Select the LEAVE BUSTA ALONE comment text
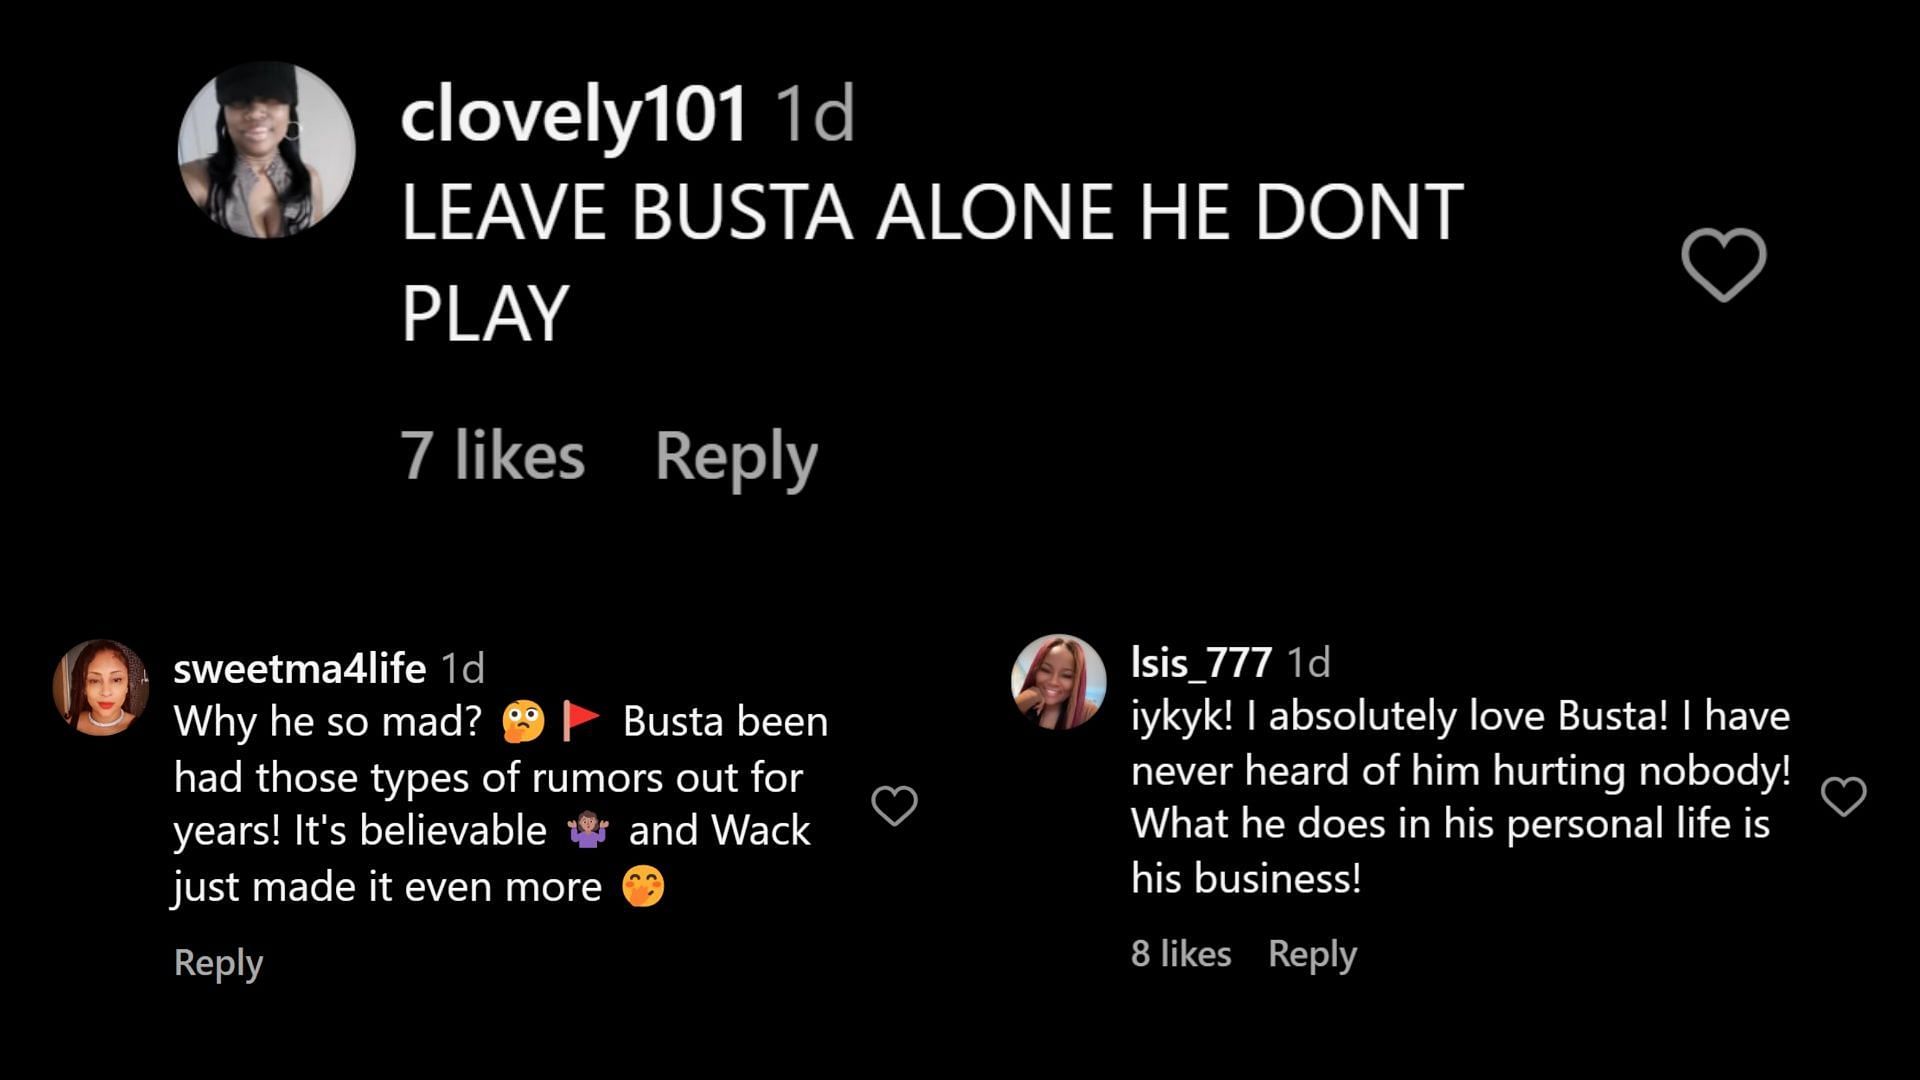 click(932, 262)
